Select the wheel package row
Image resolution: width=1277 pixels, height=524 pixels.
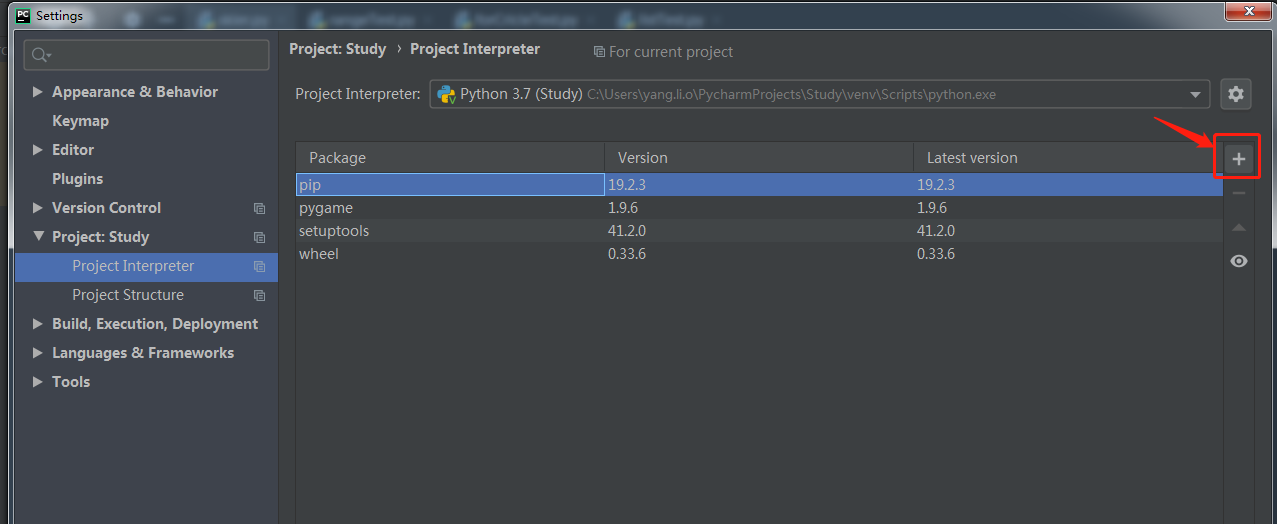point(759,253)
